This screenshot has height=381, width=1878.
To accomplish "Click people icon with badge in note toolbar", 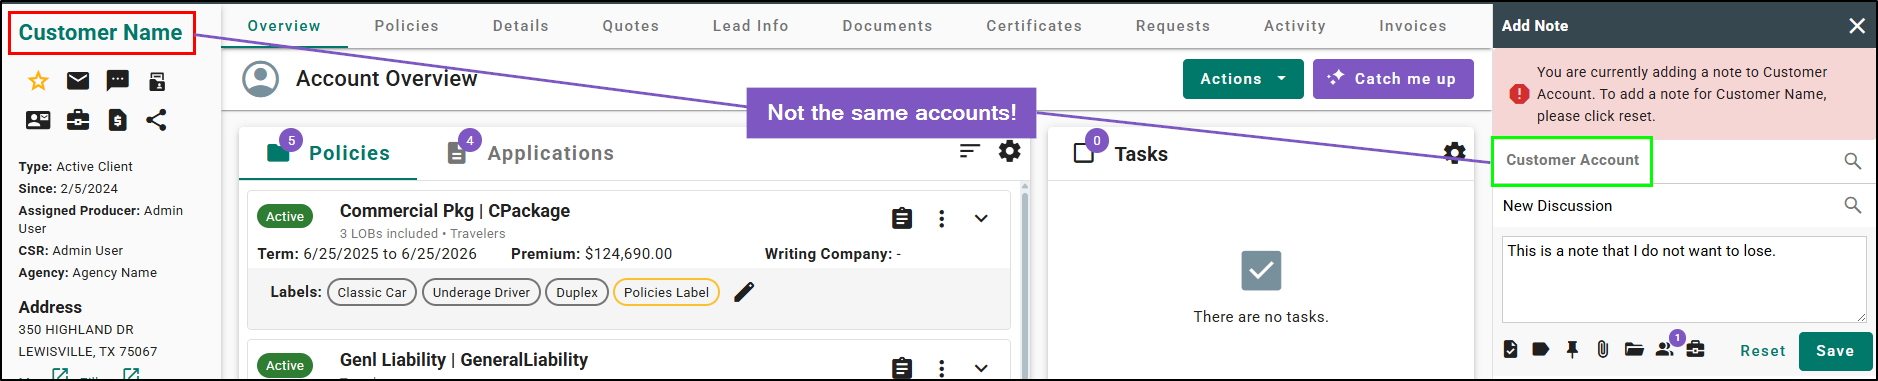I will [x=1665, y=348].
